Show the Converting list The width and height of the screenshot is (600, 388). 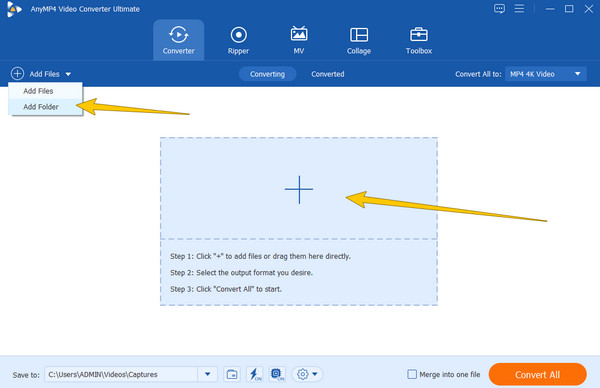[x=267, y=74]
